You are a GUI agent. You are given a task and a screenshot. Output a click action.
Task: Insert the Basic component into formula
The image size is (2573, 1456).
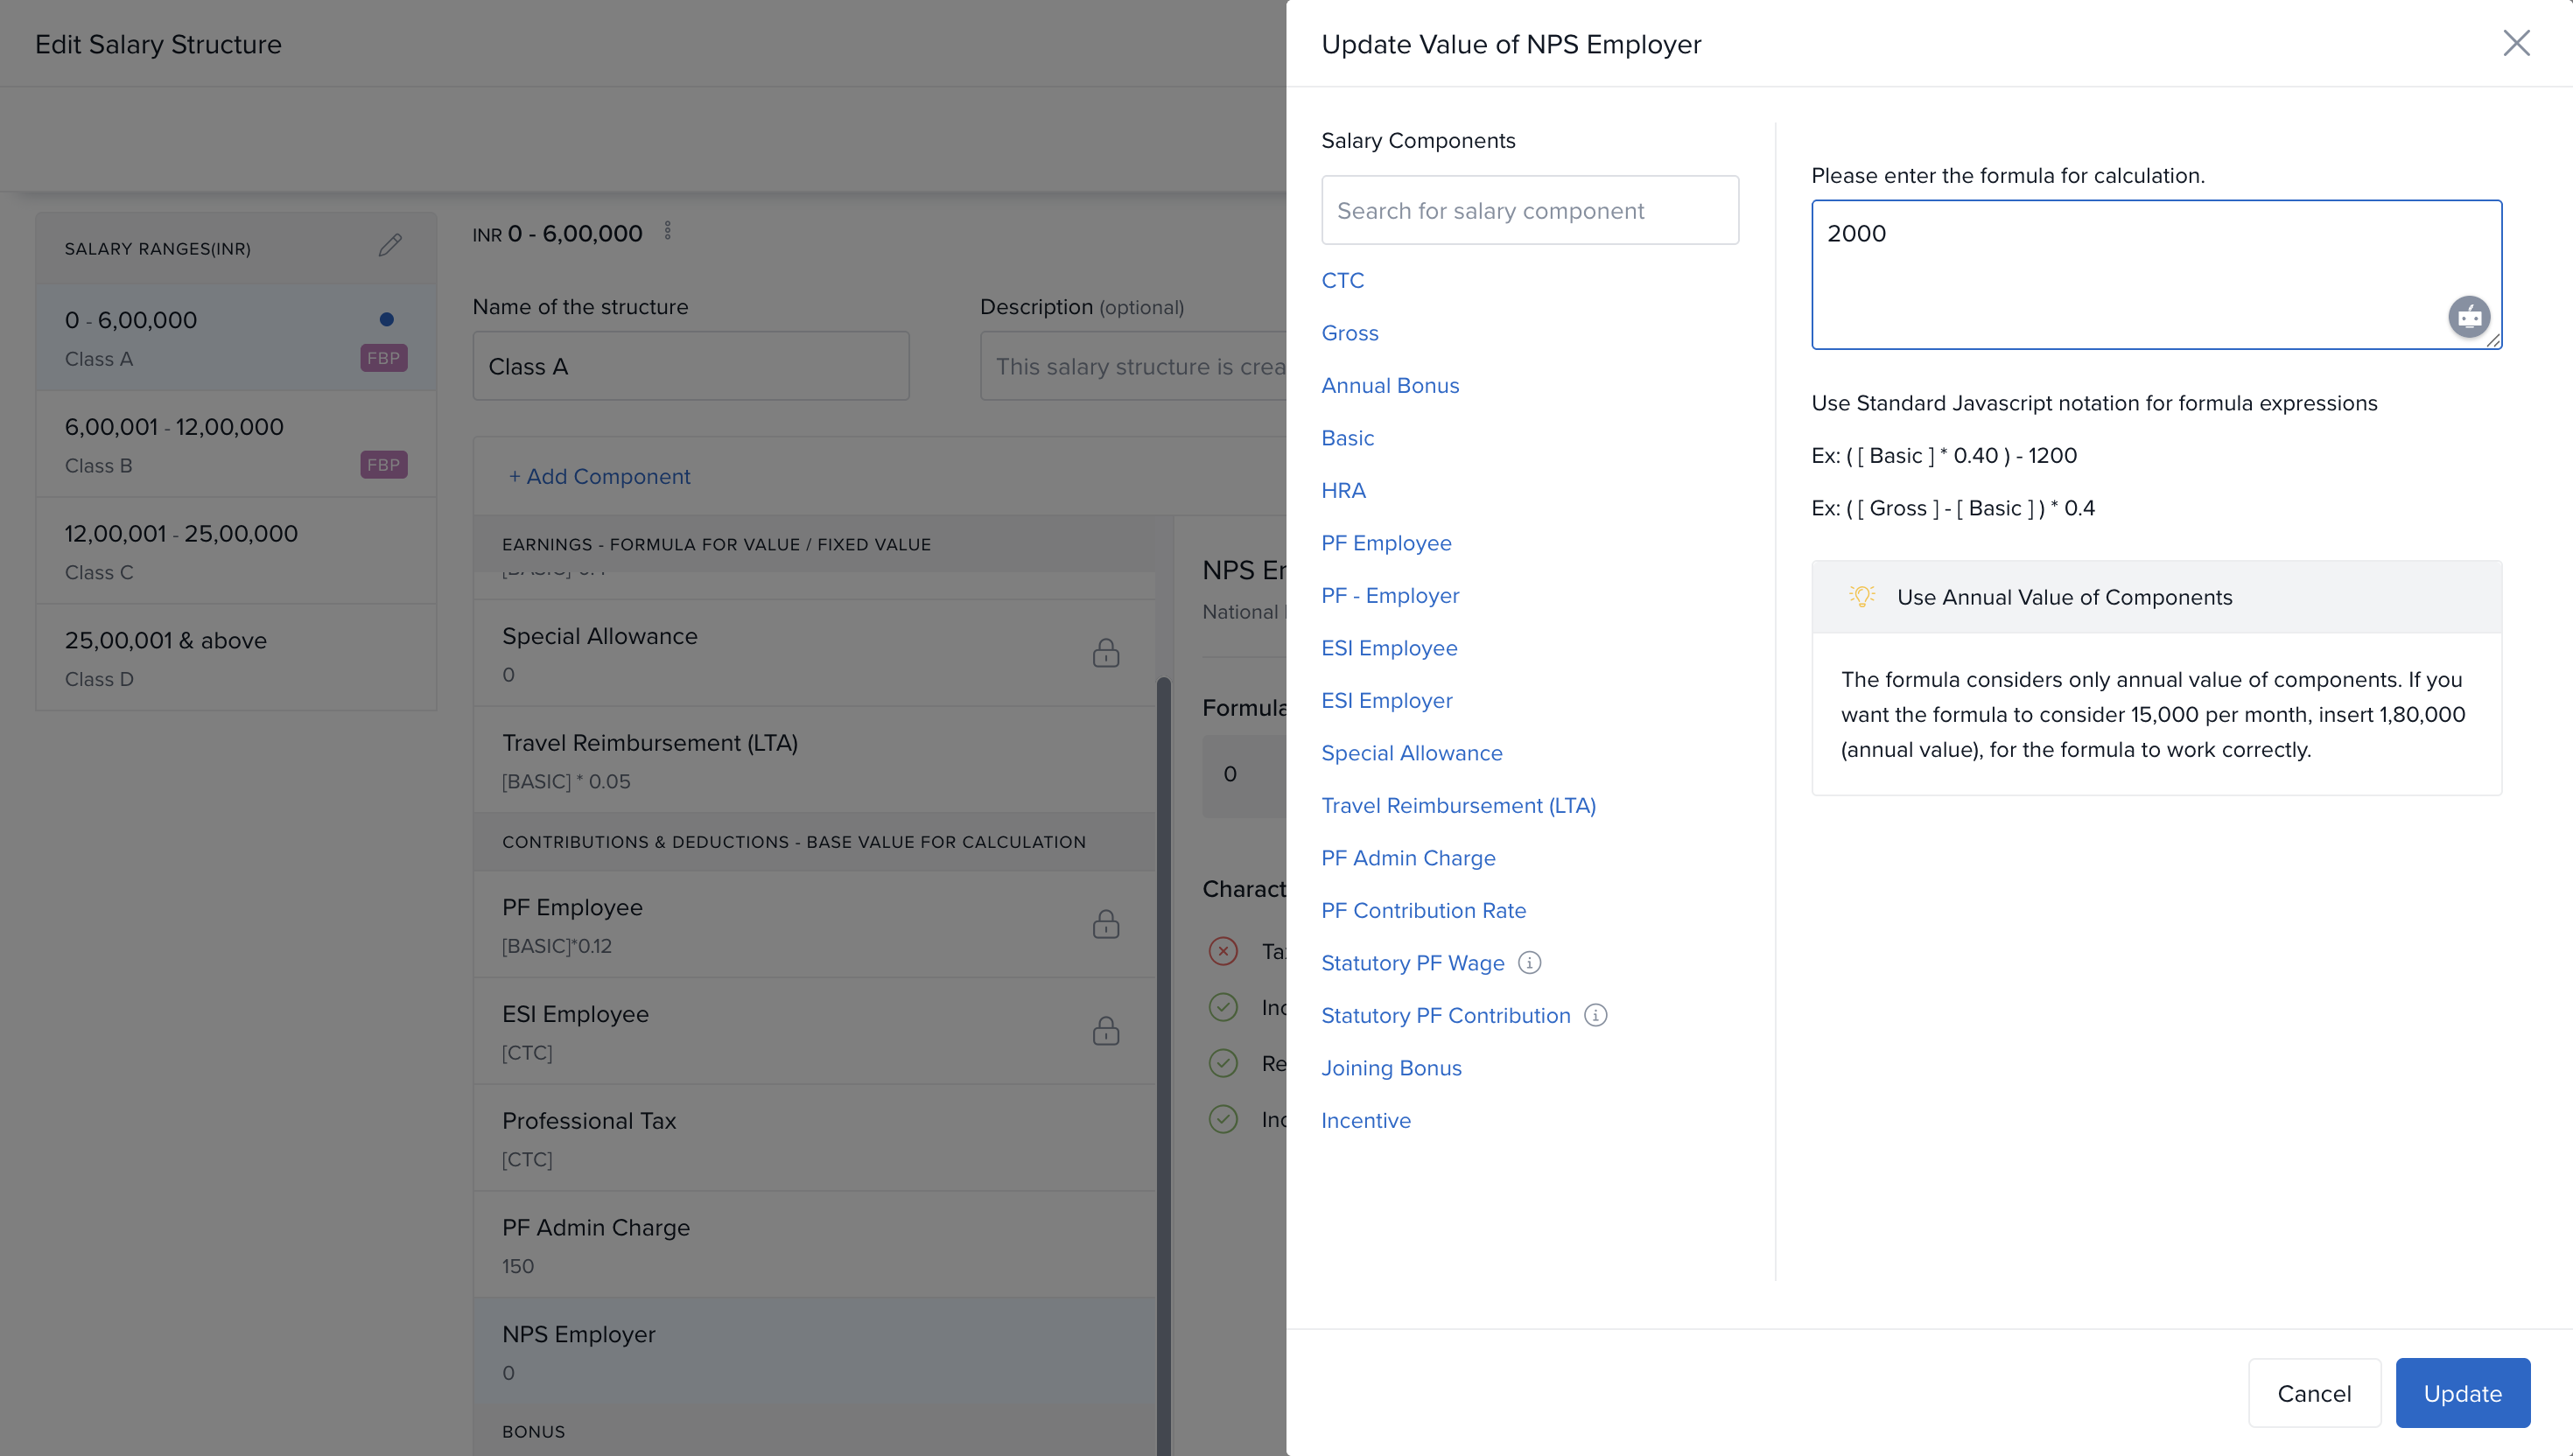(1347, 438)
